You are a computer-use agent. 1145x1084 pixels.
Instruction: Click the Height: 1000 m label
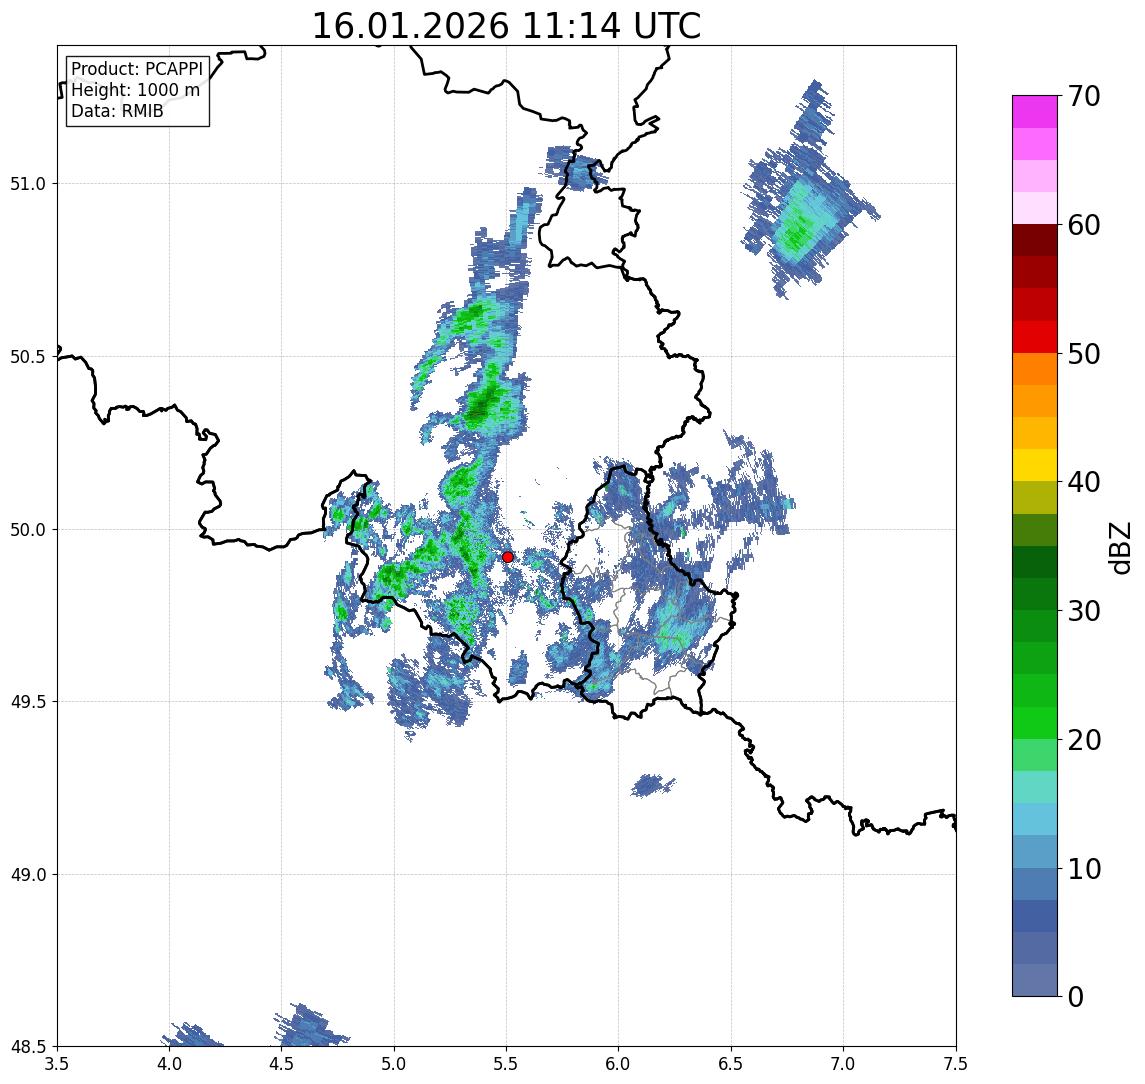click(x=135, y=90)
